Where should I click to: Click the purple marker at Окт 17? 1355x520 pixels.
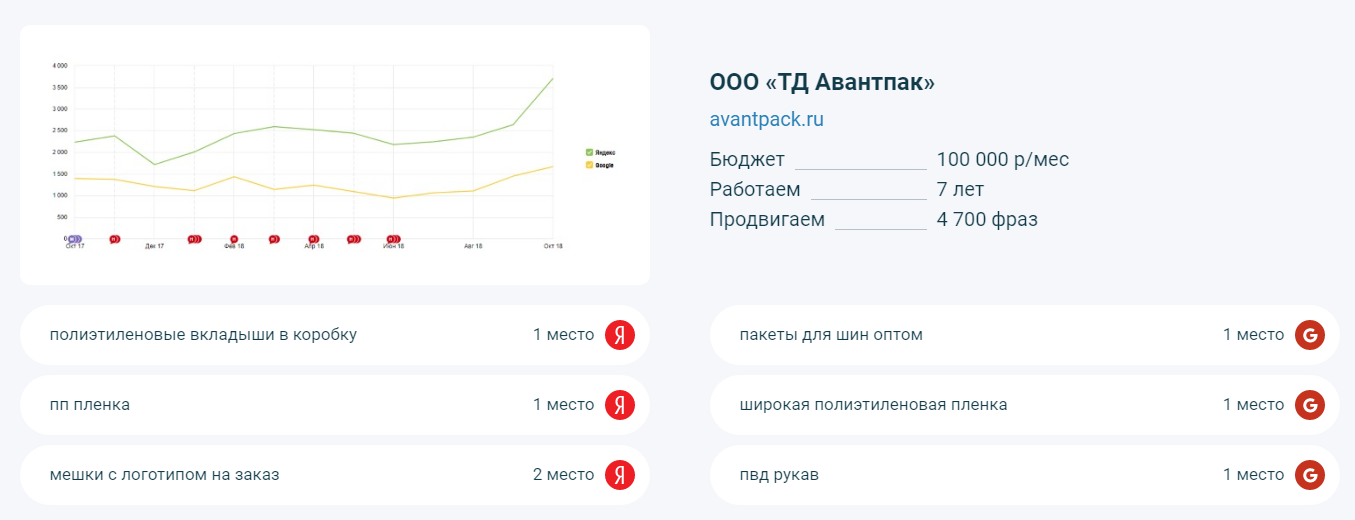pos(74,239)
